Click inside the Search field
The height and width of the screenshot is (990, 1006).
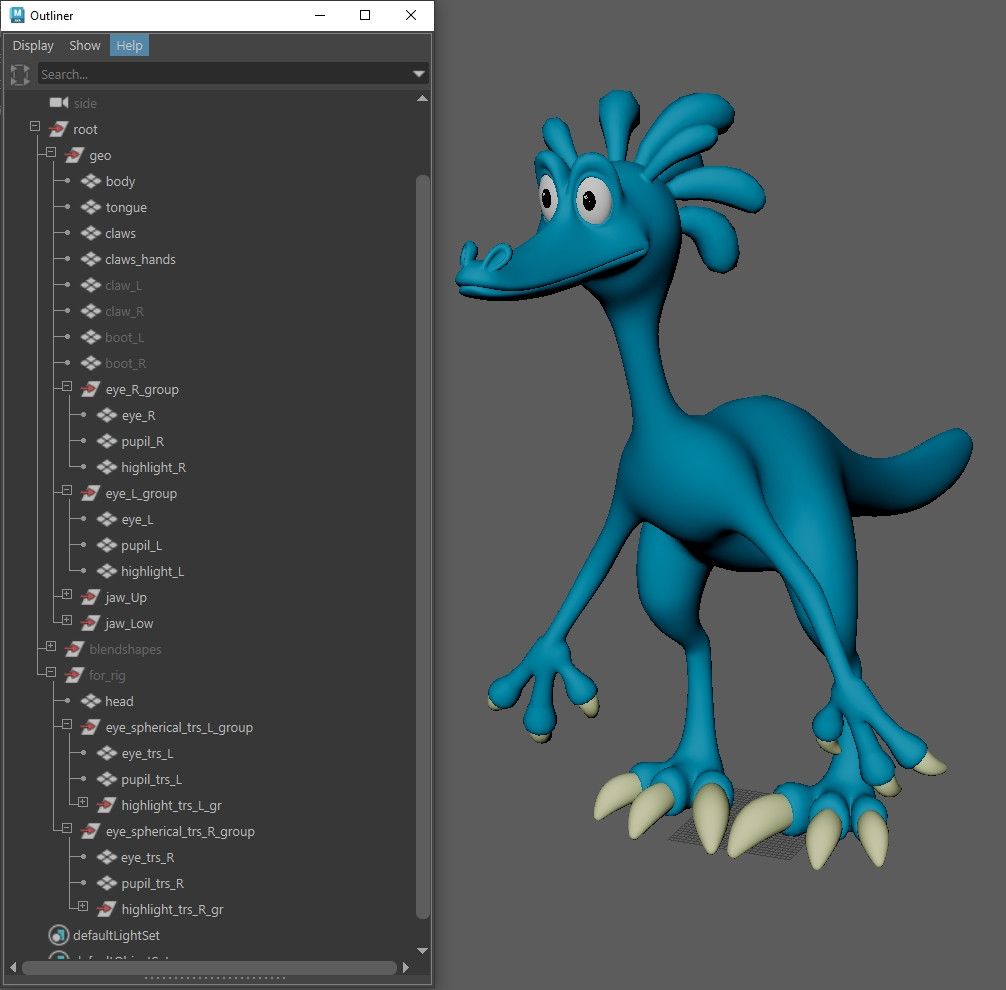pyautogui.click(x=200, y=74)
